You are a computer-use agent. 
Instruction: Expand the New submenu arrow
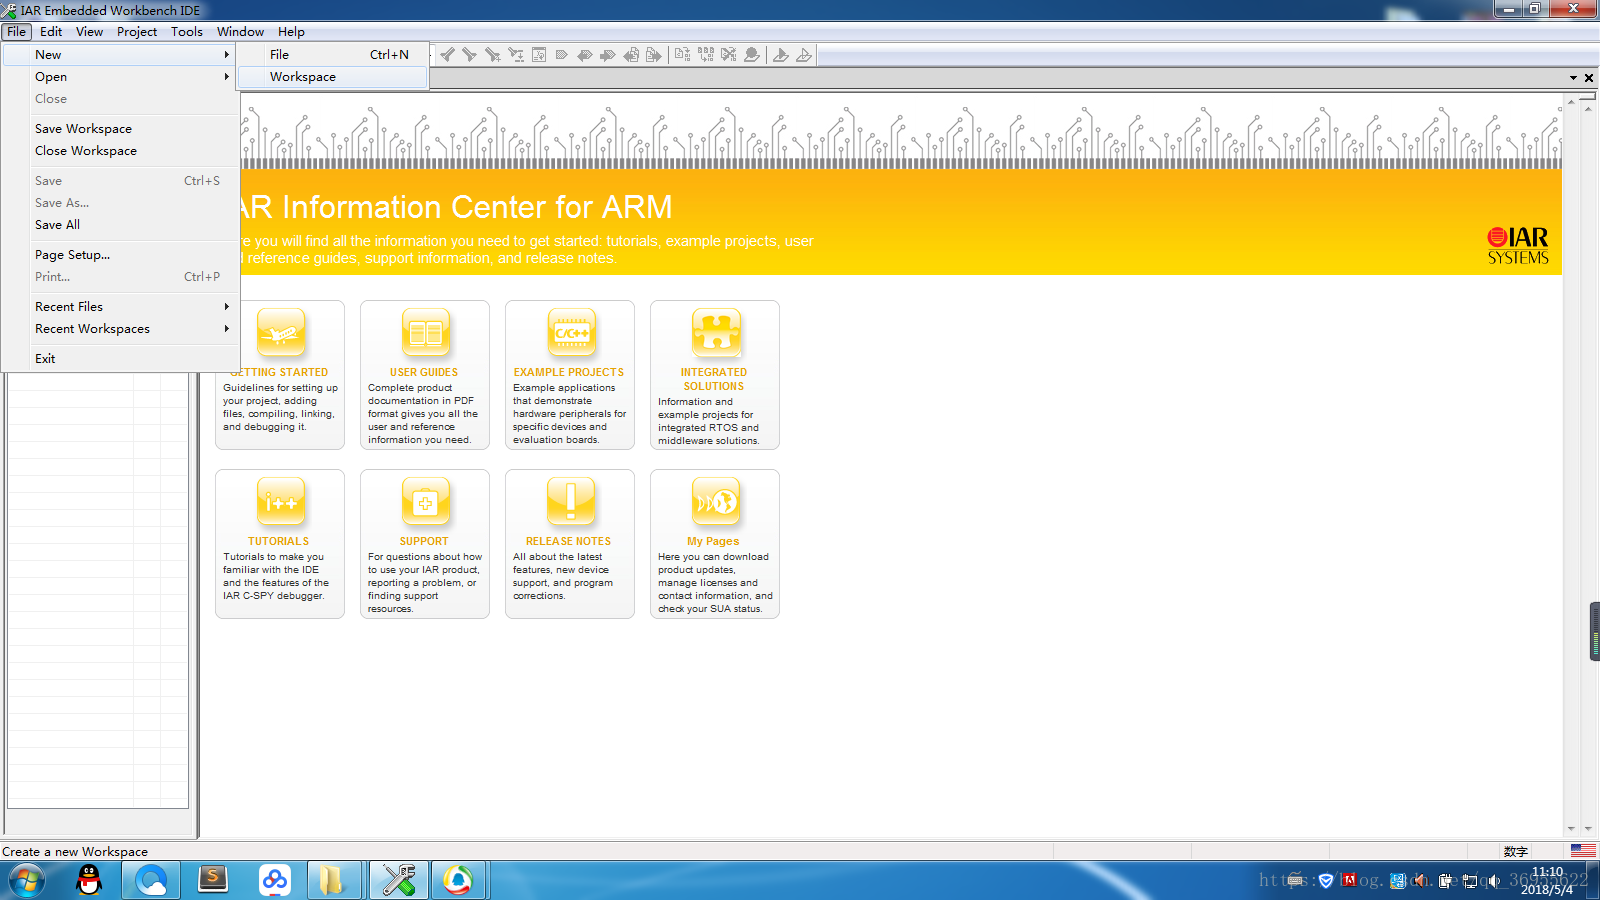click(x=227, y=55)
